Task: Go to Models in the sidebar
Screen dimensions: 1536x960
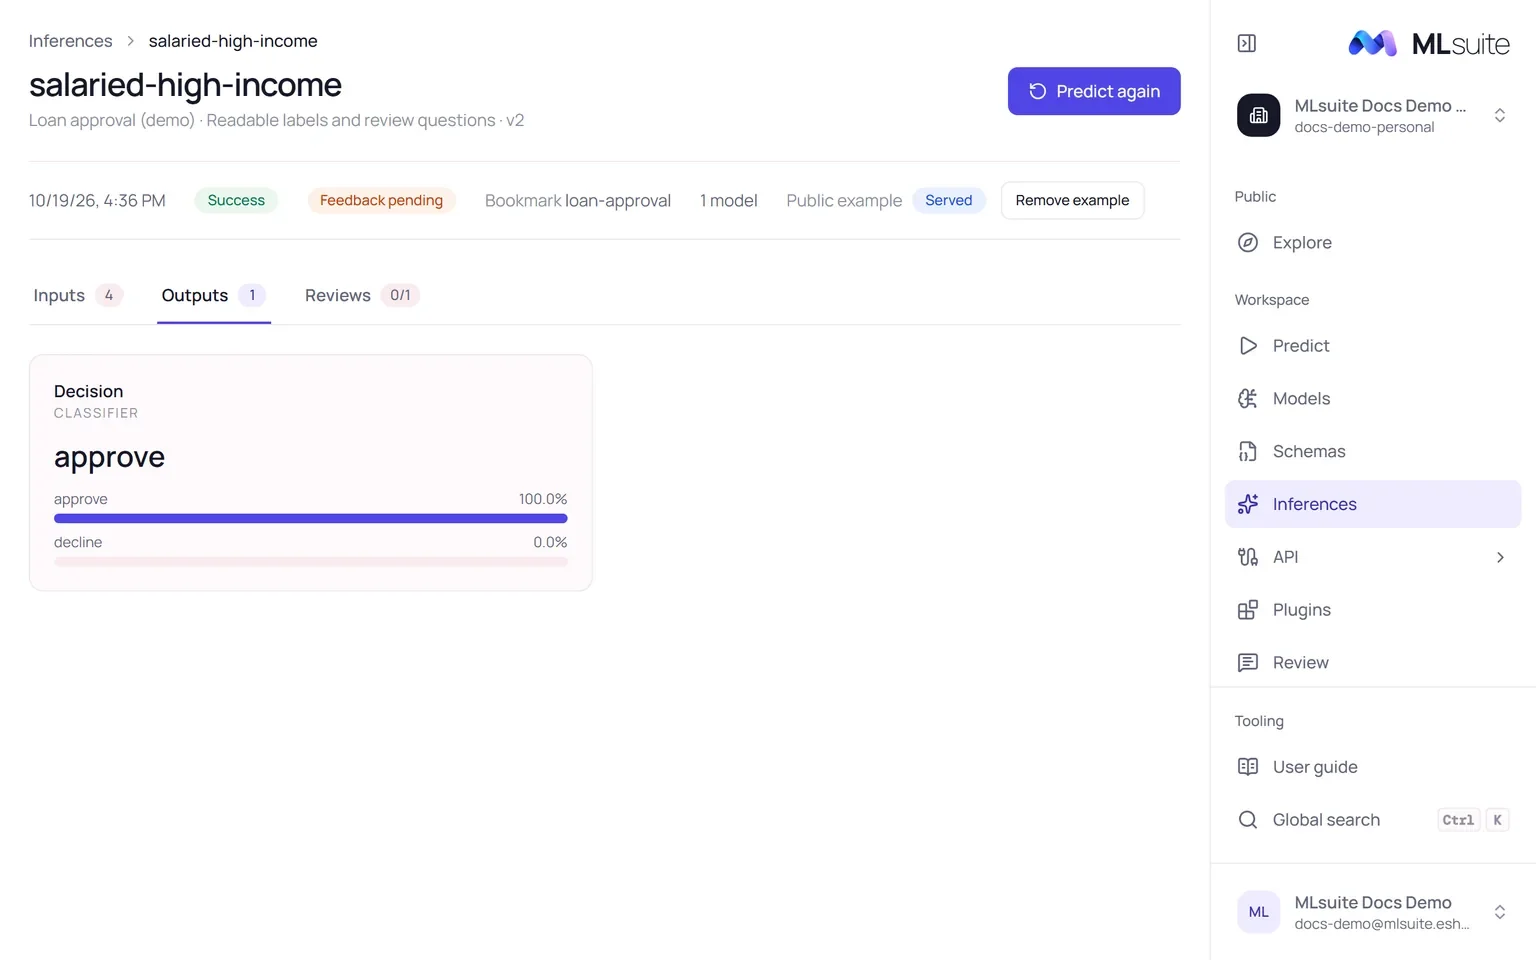Action: tap(1373, 399)
